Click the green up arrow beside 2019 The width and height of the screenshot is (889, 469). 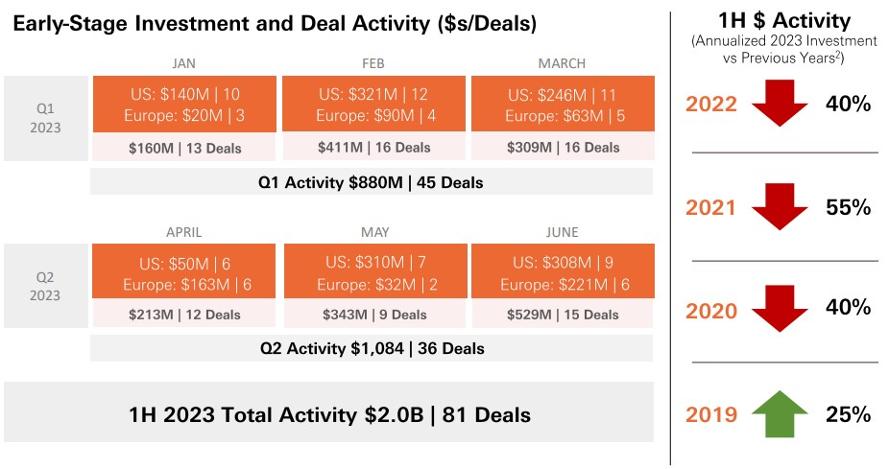(x=780, y=414)
